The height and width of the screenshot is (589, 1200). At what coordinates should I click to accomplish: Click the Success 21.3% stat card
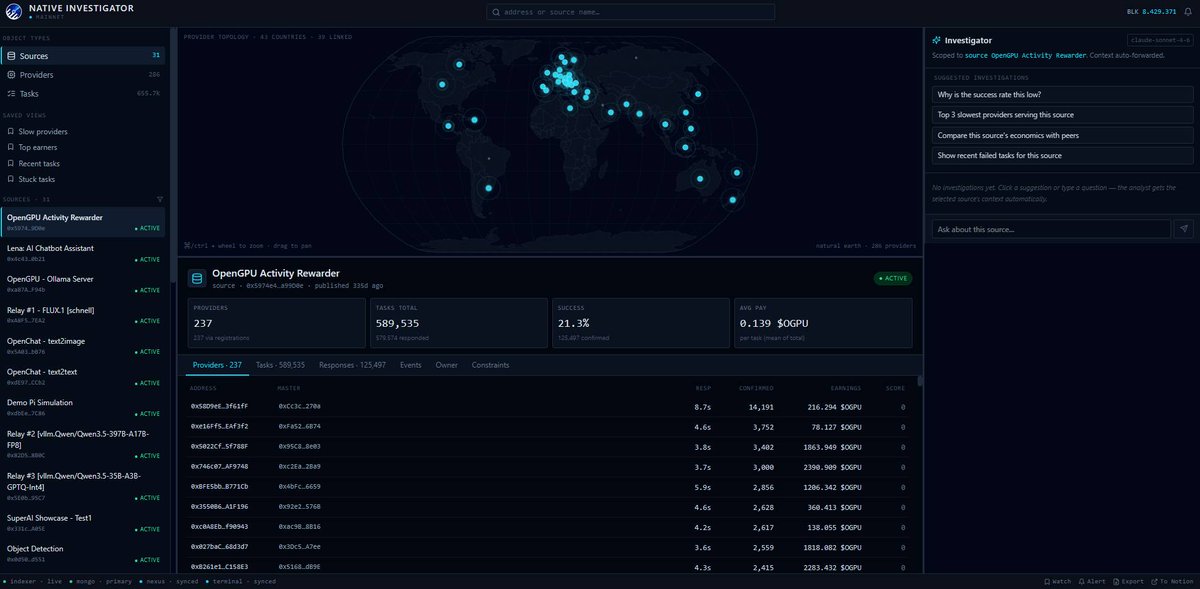pos(639,322)
